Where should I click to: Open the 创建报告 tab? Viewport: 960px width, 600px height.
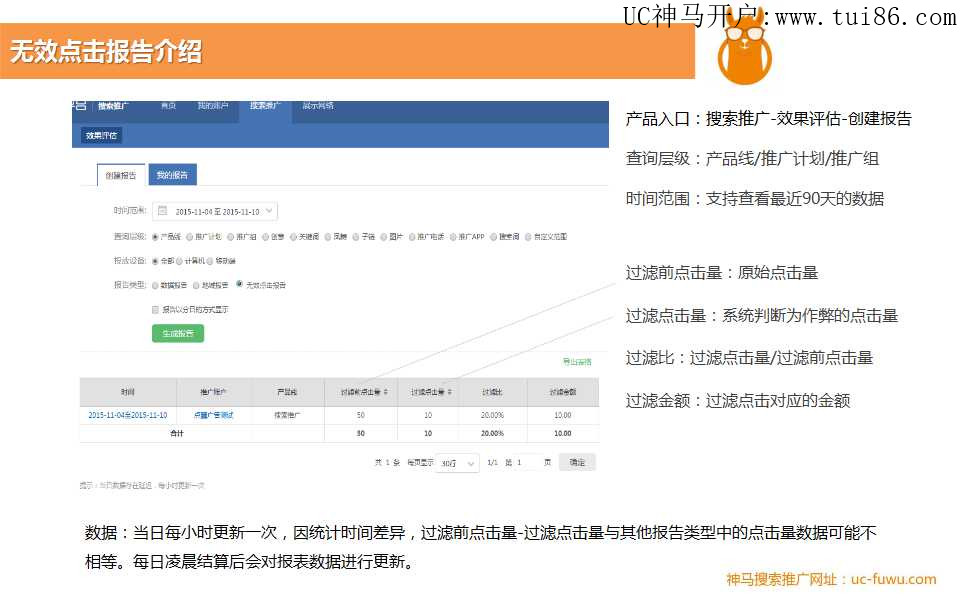120,175
